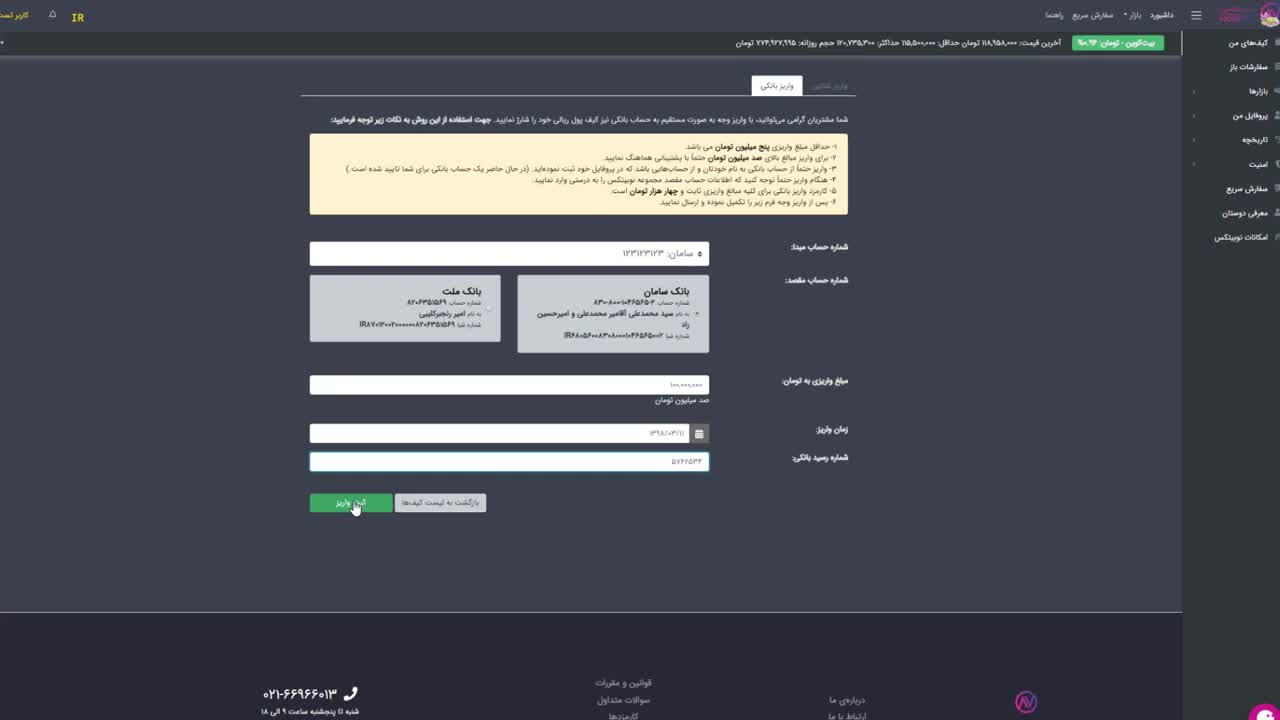The width and height of the screenshot is (1280, 720).
Task: Click the calendar icon beside the deposit date
Action: [x=699, y=433]
